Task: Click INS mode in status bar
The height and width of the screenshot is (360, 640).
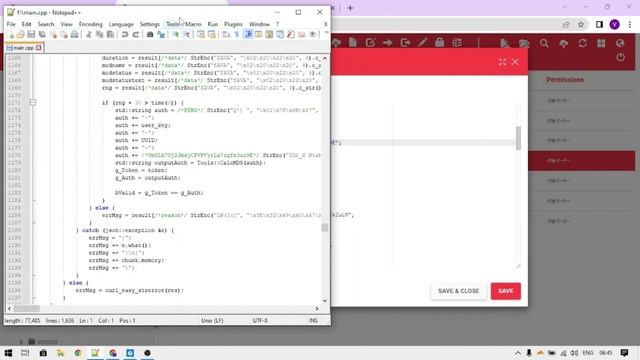Action: pyautogui.click(x=313, y=320)
